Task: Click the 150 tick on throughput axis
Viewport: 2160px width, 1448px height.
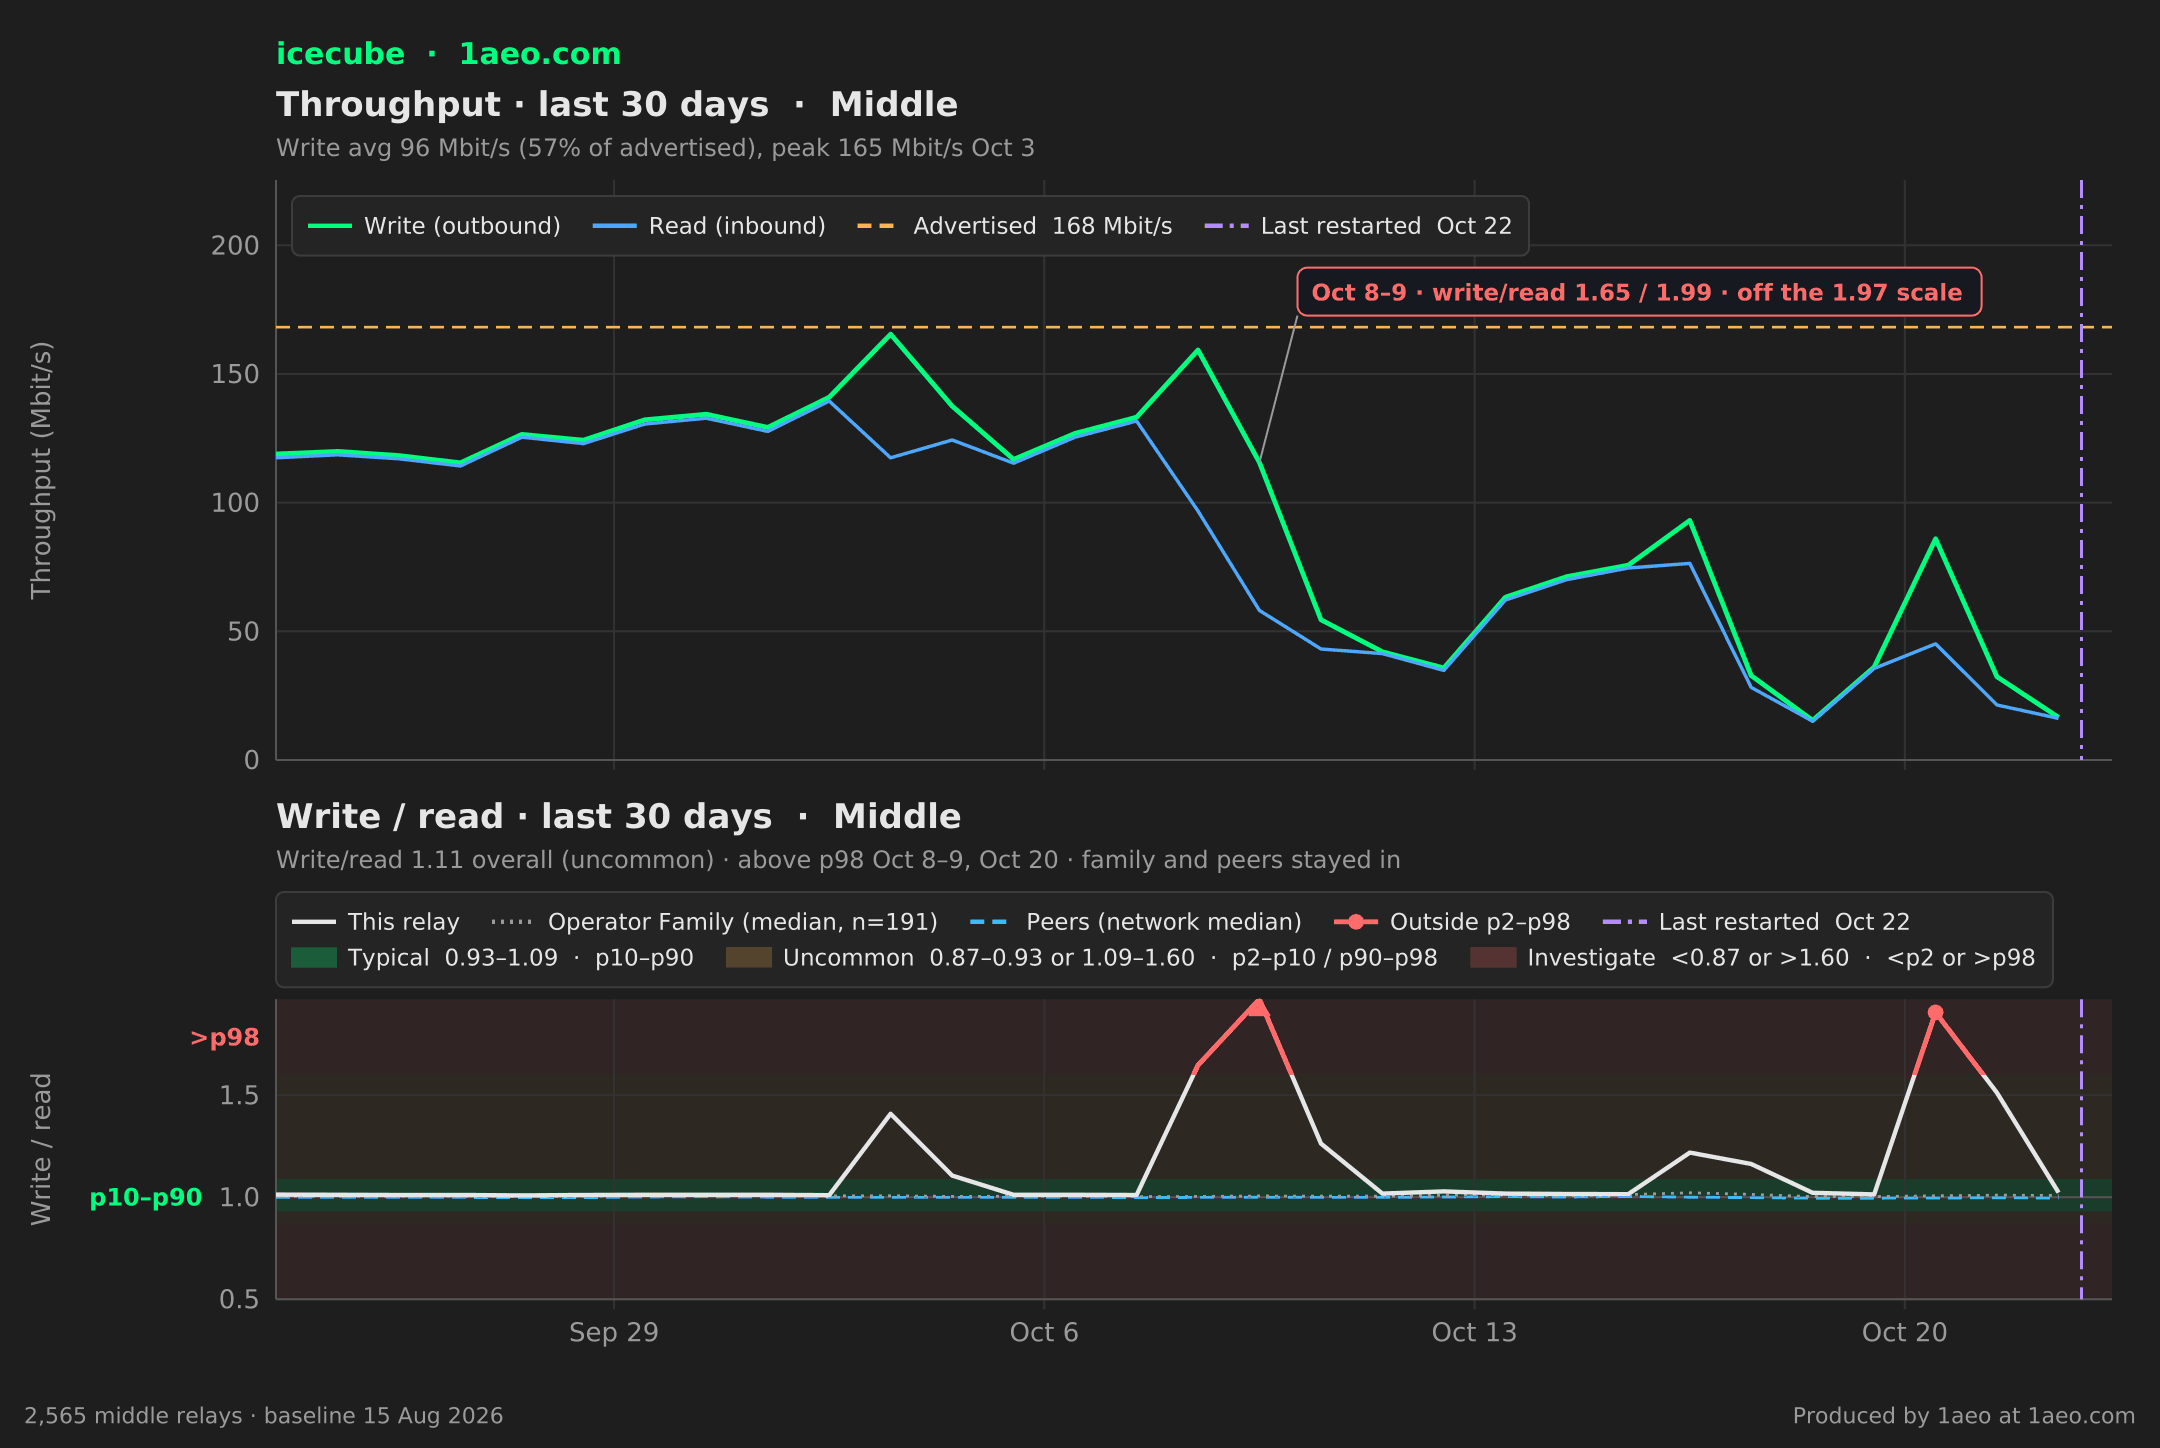Action: click(235, 374)
